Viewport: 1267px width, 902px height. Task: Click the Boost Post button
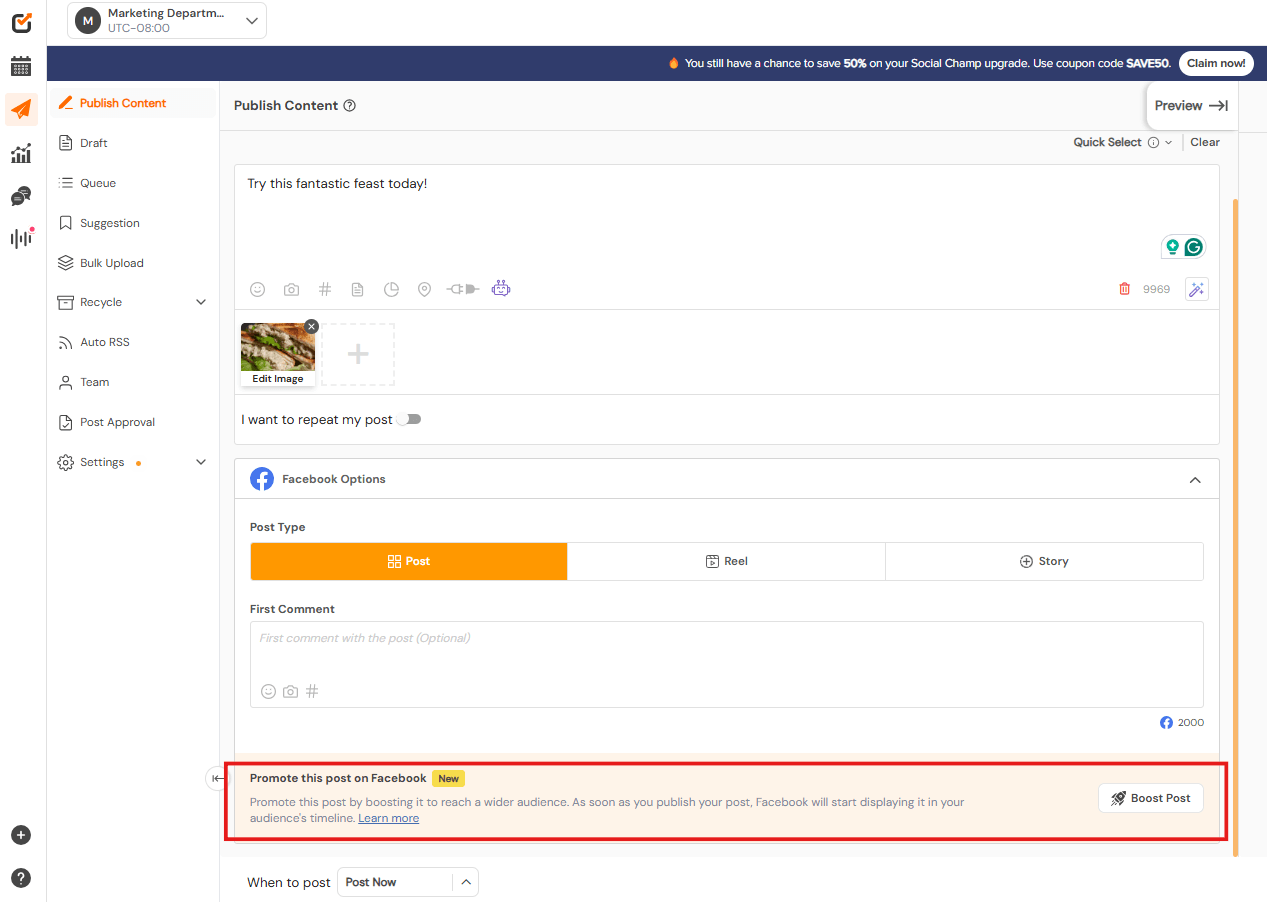(x=1151, y=798)
